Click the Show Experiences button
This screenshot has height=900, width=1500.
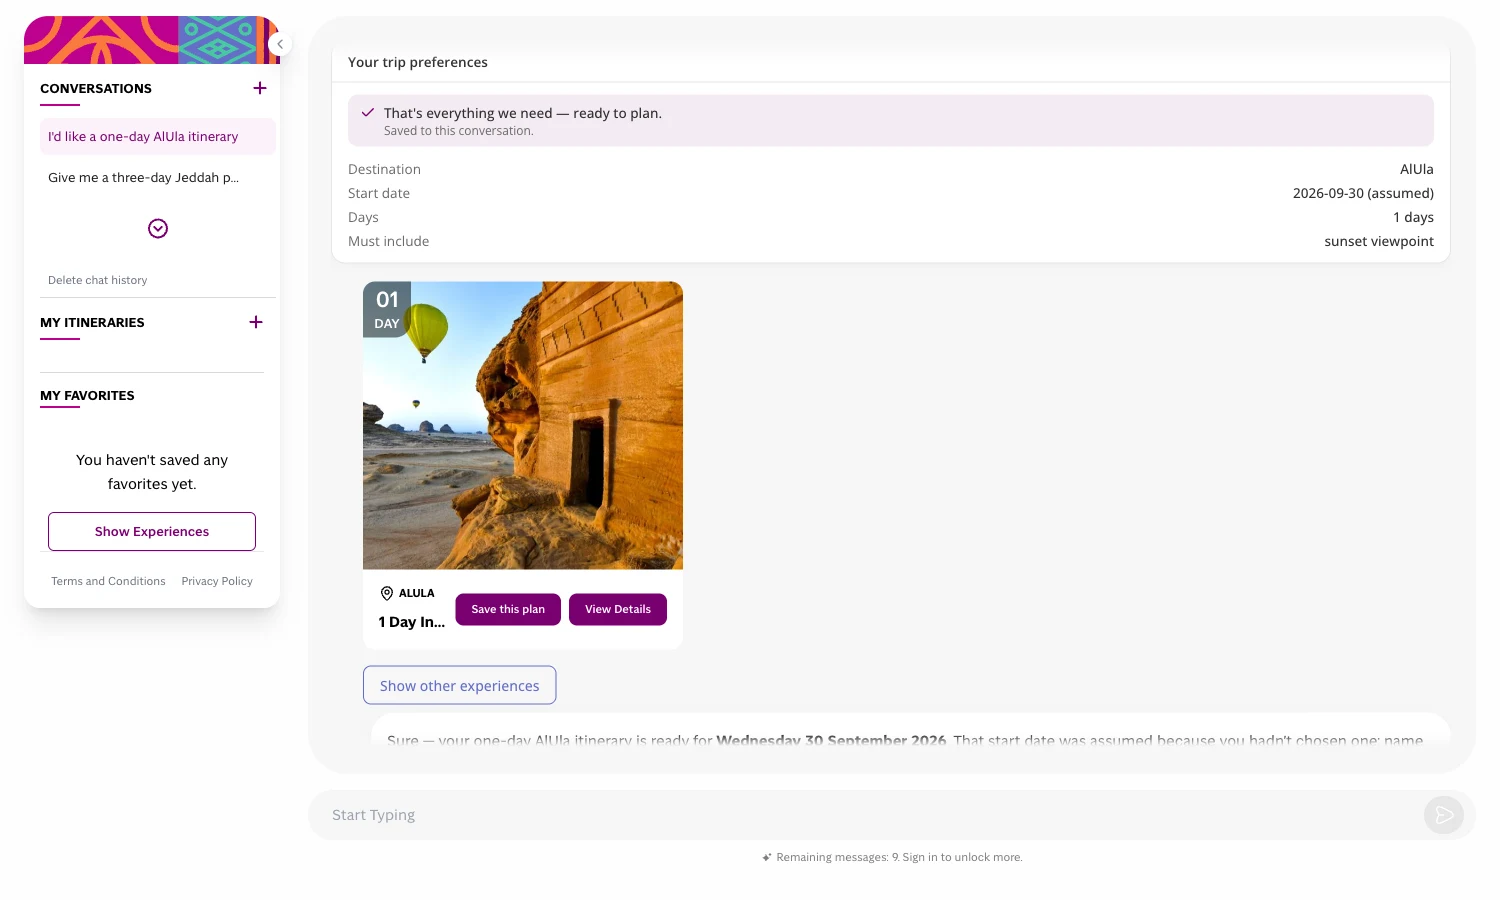pyautogui.click(x=152, y=532)
